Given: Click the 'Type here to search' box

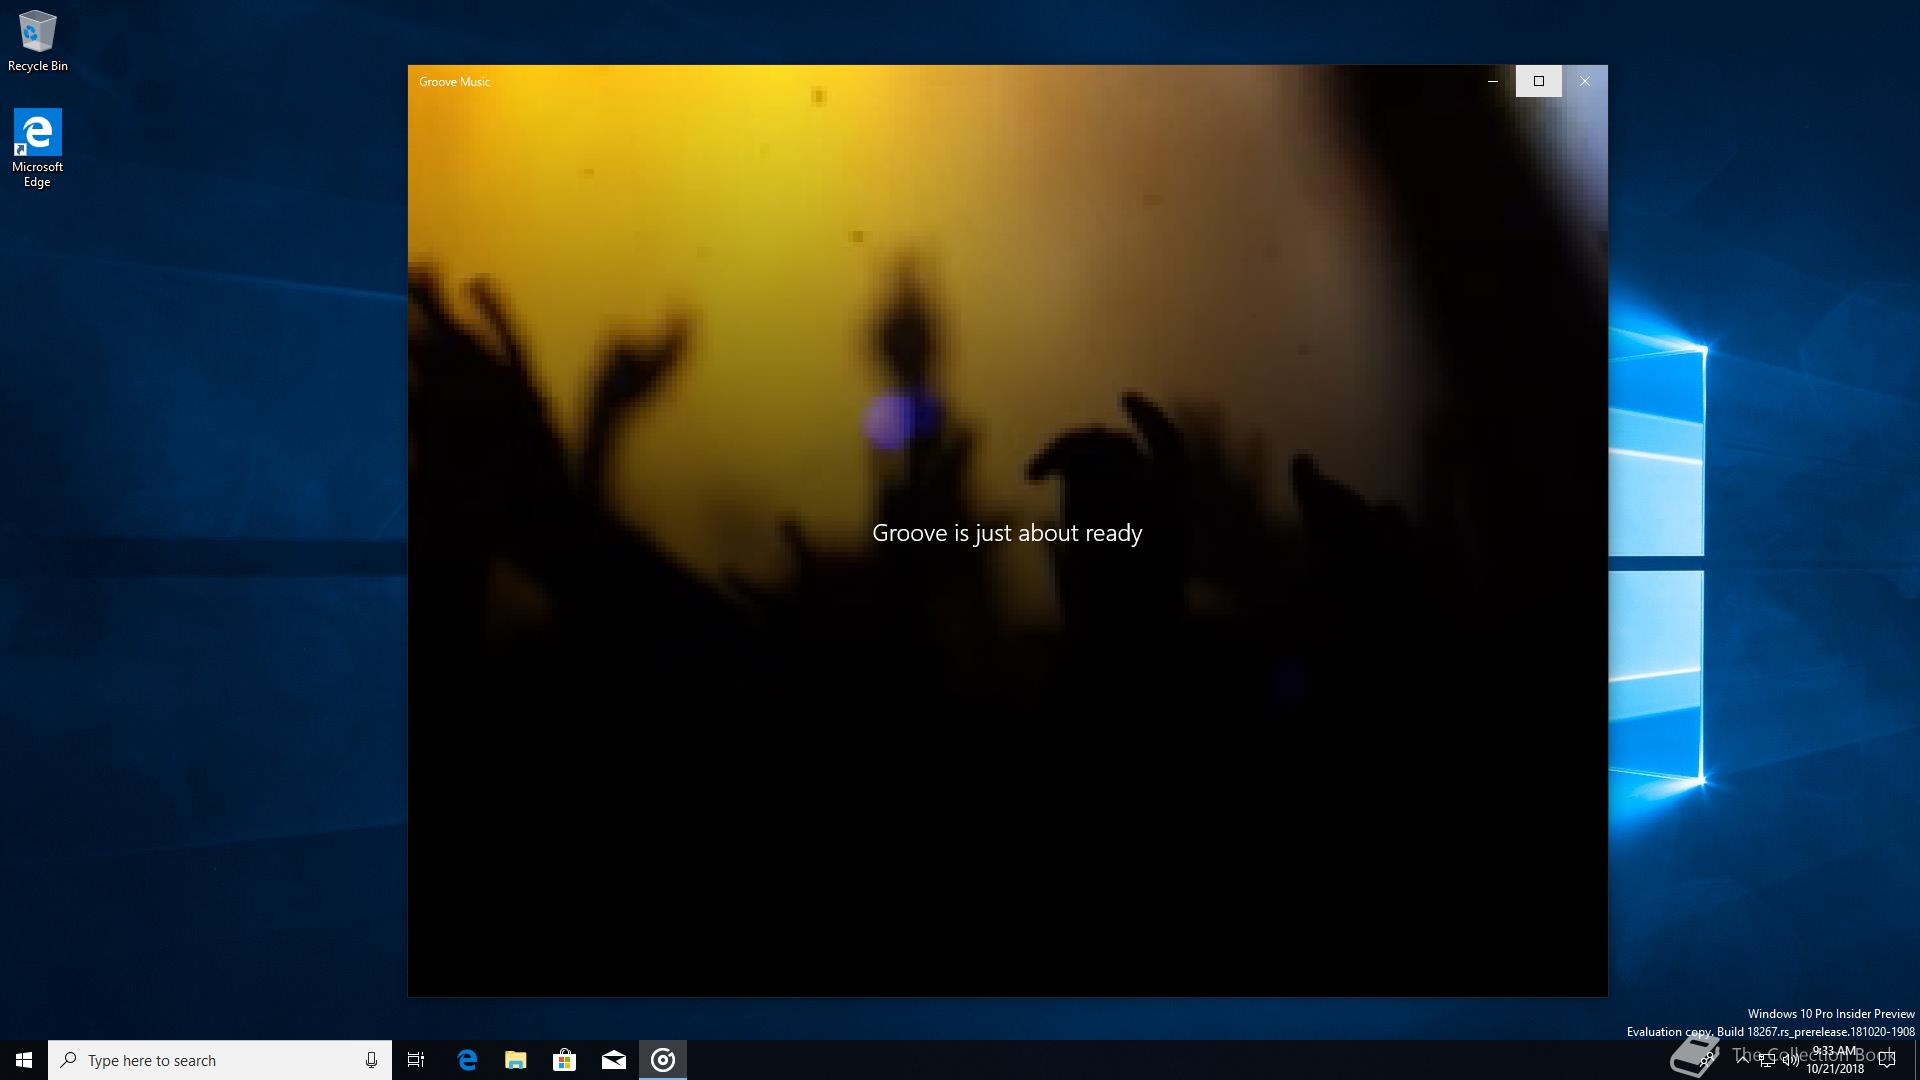Looking at the screenshot, I should pos(220,1060).
